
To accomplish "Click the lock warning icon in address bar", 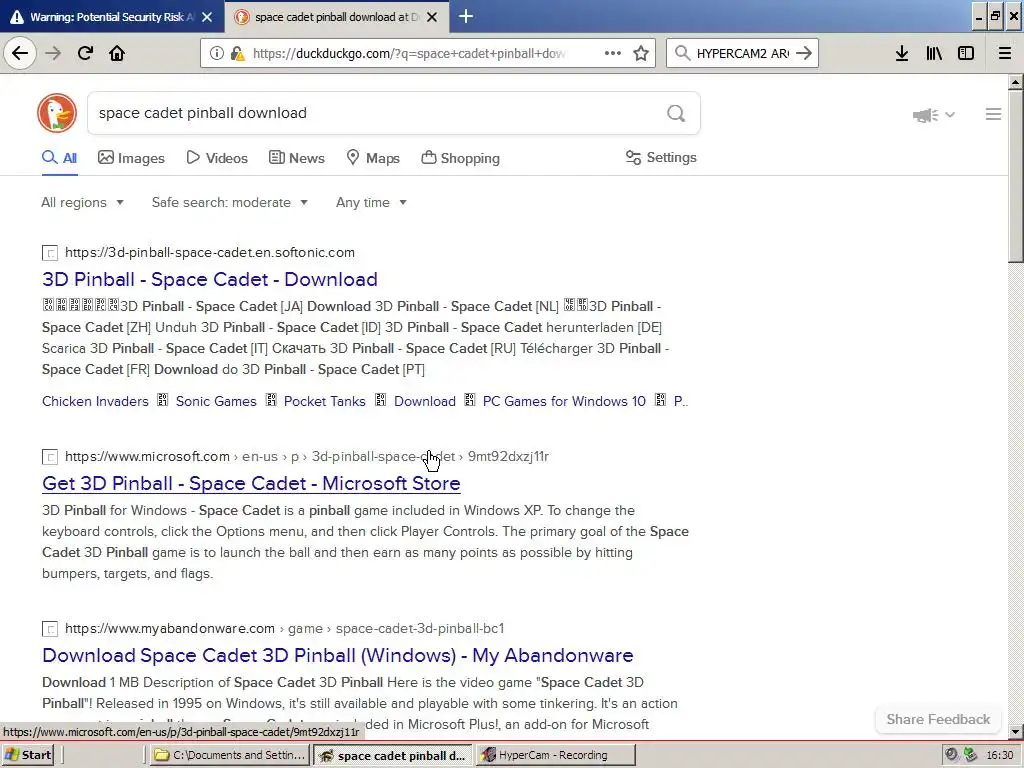I will point(237,54).
